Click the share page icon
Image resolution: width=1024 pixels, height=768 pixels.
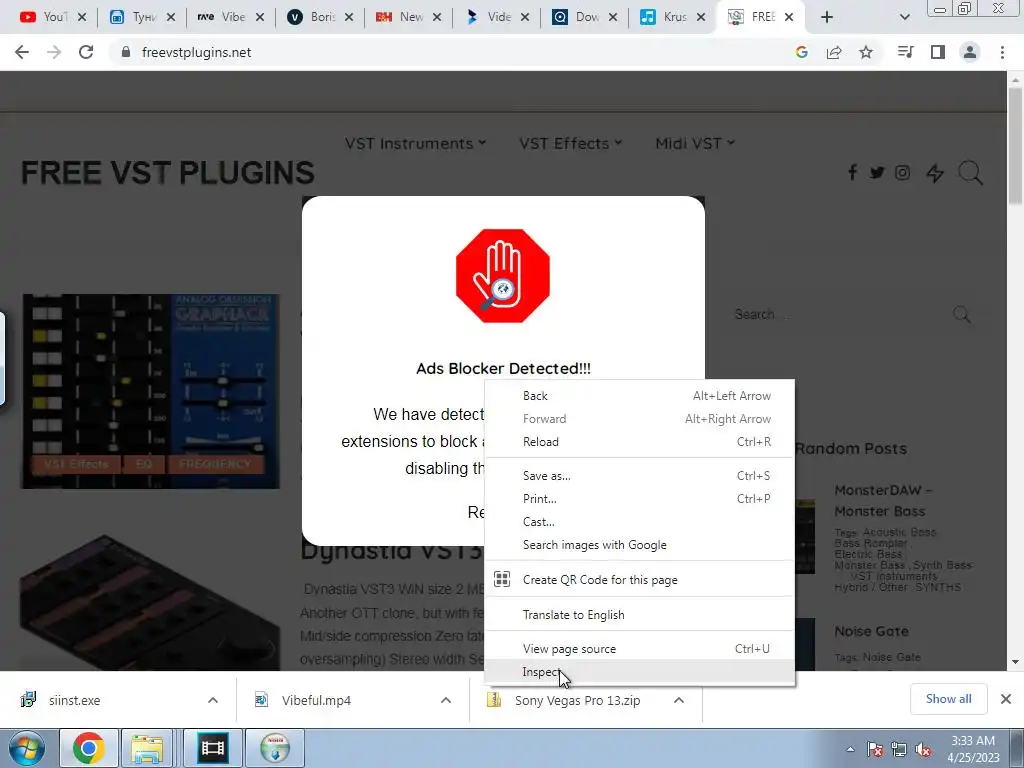coord(834,52)
